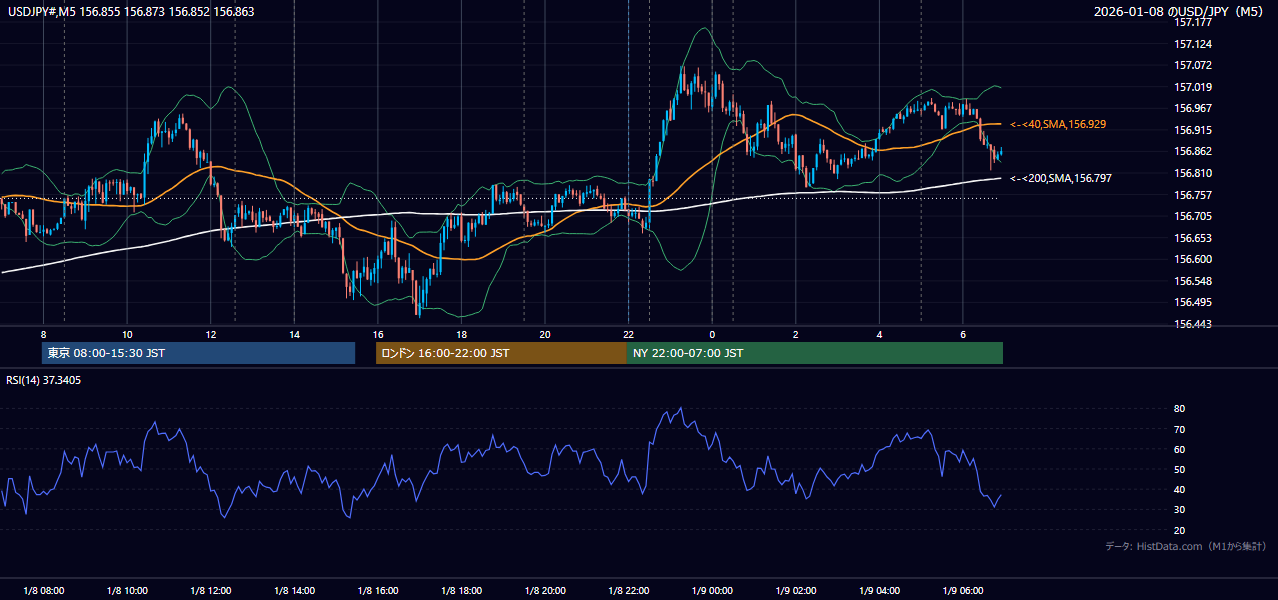Click price axis value 156.705

(1192, 216)
